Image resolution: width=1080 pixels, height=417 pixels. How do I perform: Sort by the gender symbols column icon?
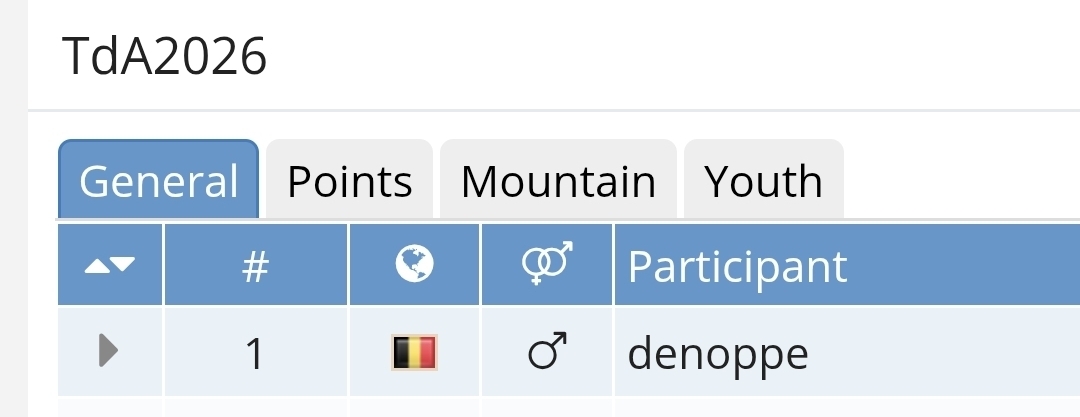pos(546,266)
